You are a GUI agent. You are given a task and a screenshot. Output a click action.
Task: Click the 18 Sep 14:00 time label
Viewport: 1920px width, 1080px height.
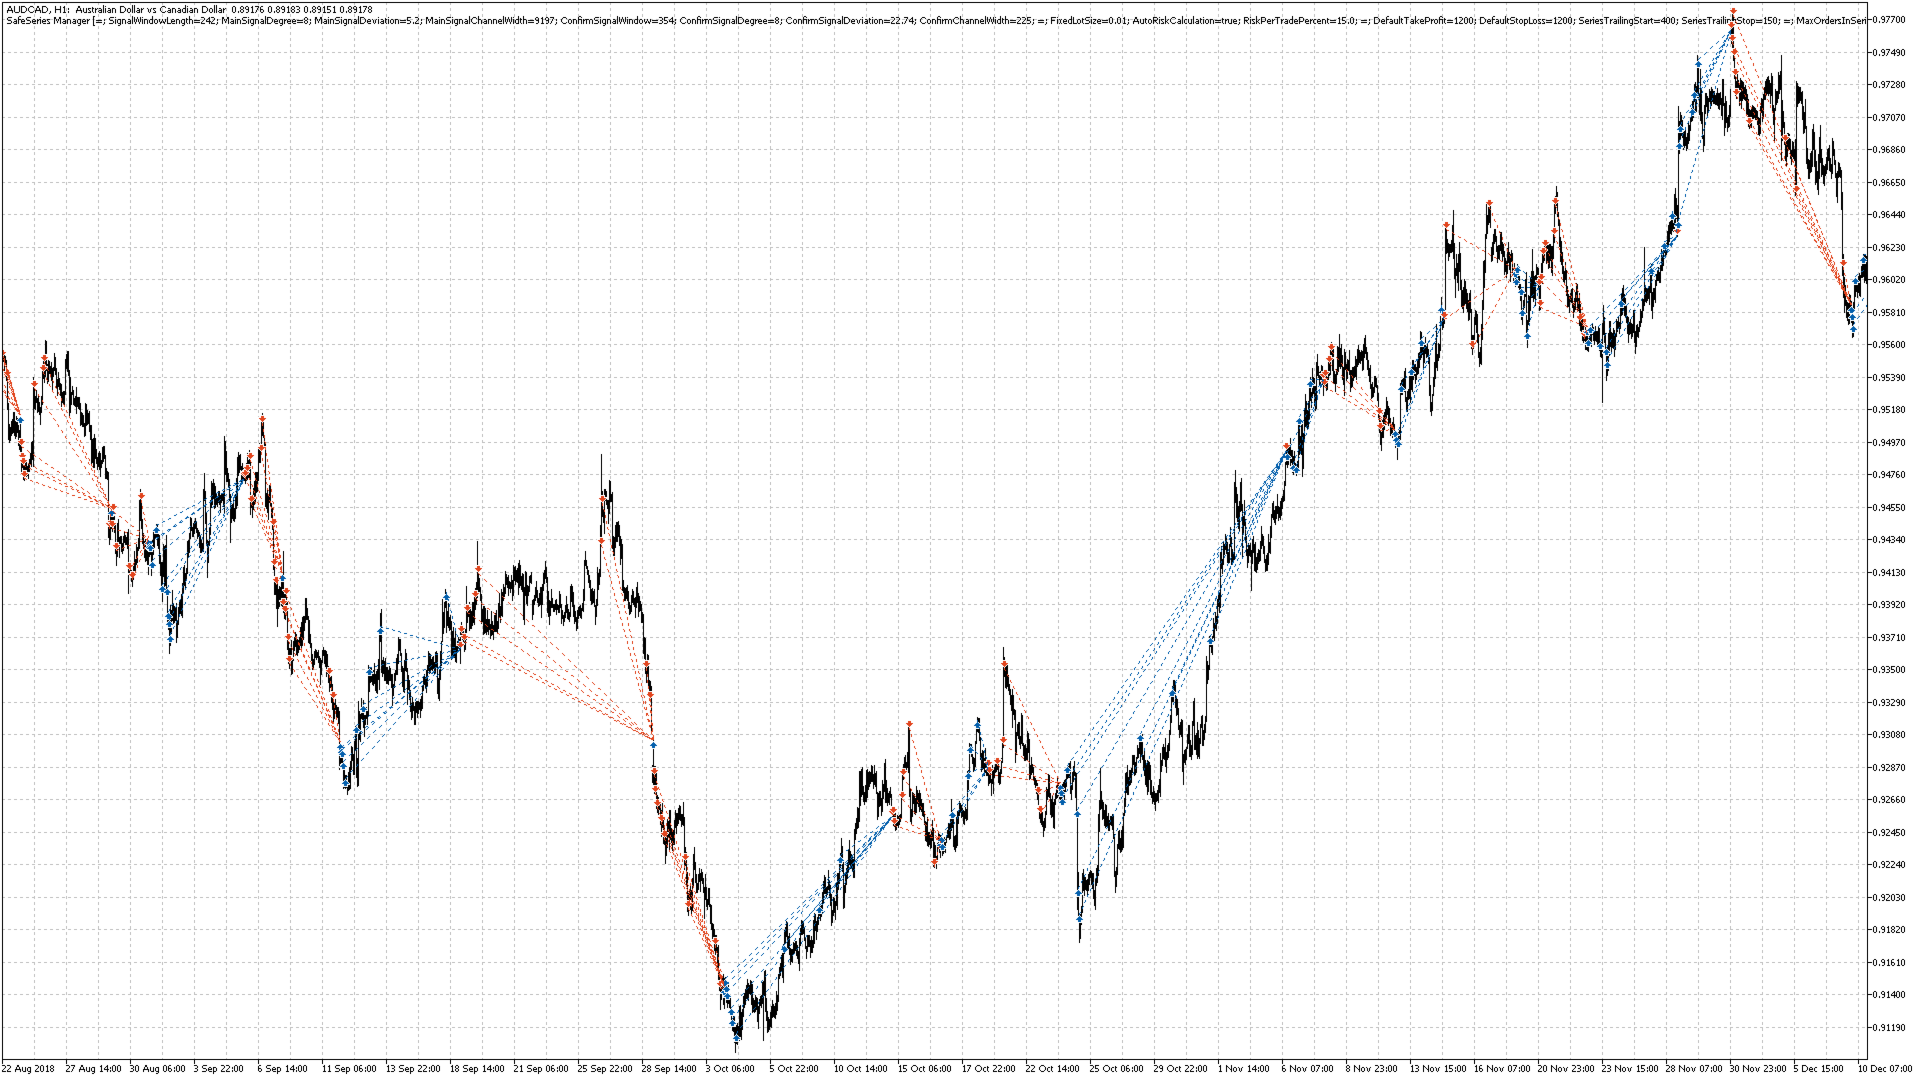476,1068
